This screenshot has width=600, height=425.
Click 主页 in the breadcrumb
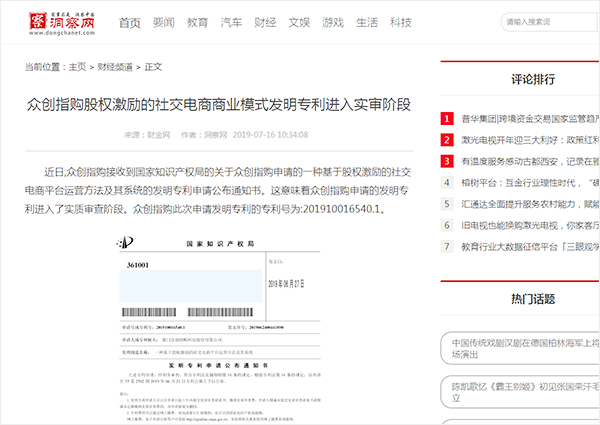[x=77, y=67]
